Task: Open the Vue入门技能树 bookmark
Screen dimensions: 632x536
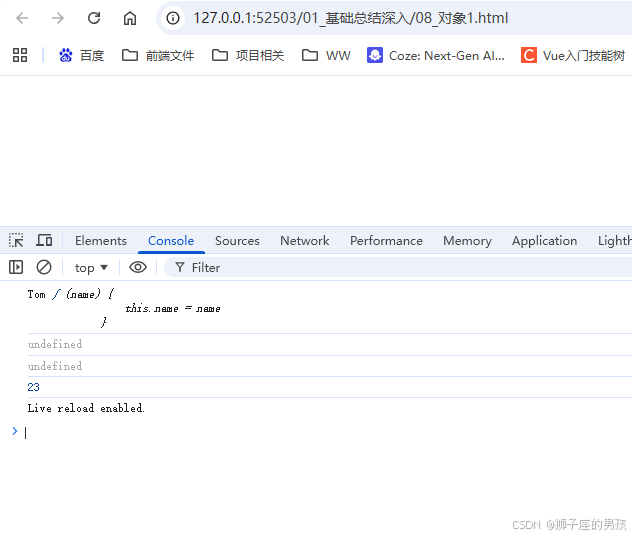Action: tap(573, 55)
